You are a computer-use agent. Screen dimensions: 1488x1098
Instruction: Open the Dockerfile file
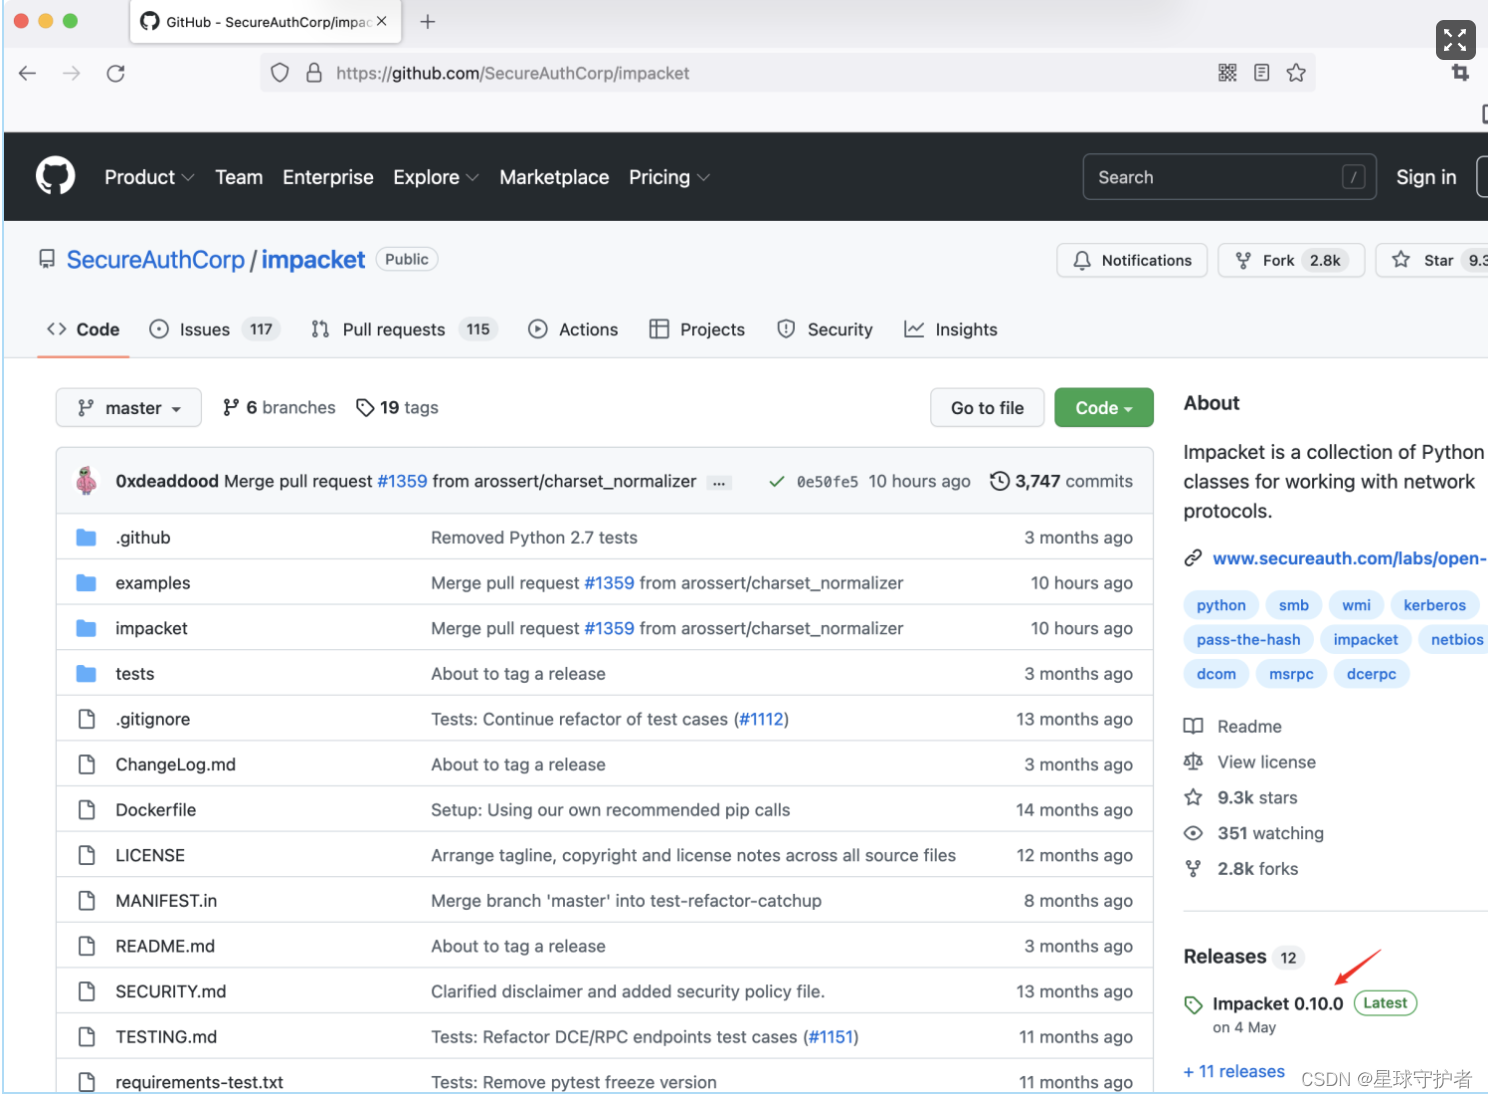[155, 810]
